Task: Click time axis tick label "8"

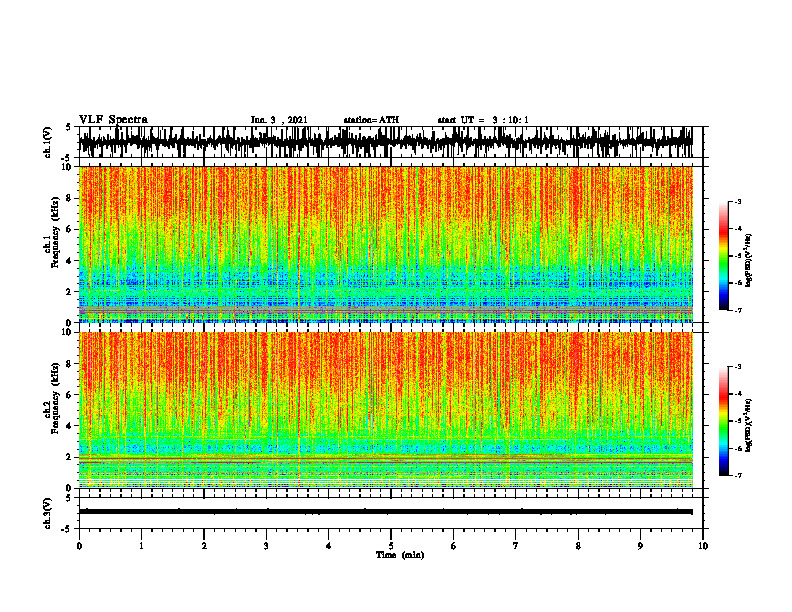Action: coord(578,546)
